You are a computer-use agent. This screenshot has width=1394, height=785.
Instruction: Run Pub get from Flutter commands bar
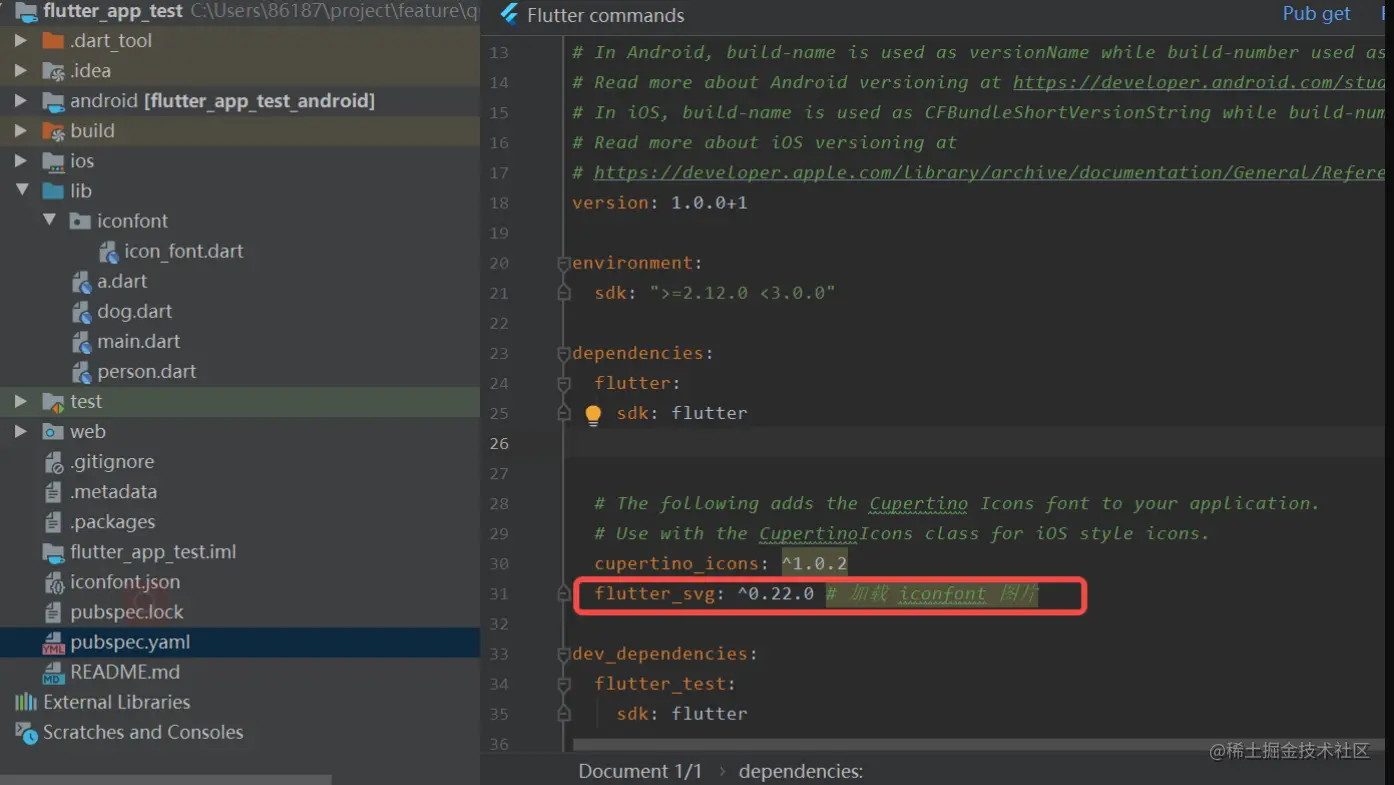coord(1316,14)
